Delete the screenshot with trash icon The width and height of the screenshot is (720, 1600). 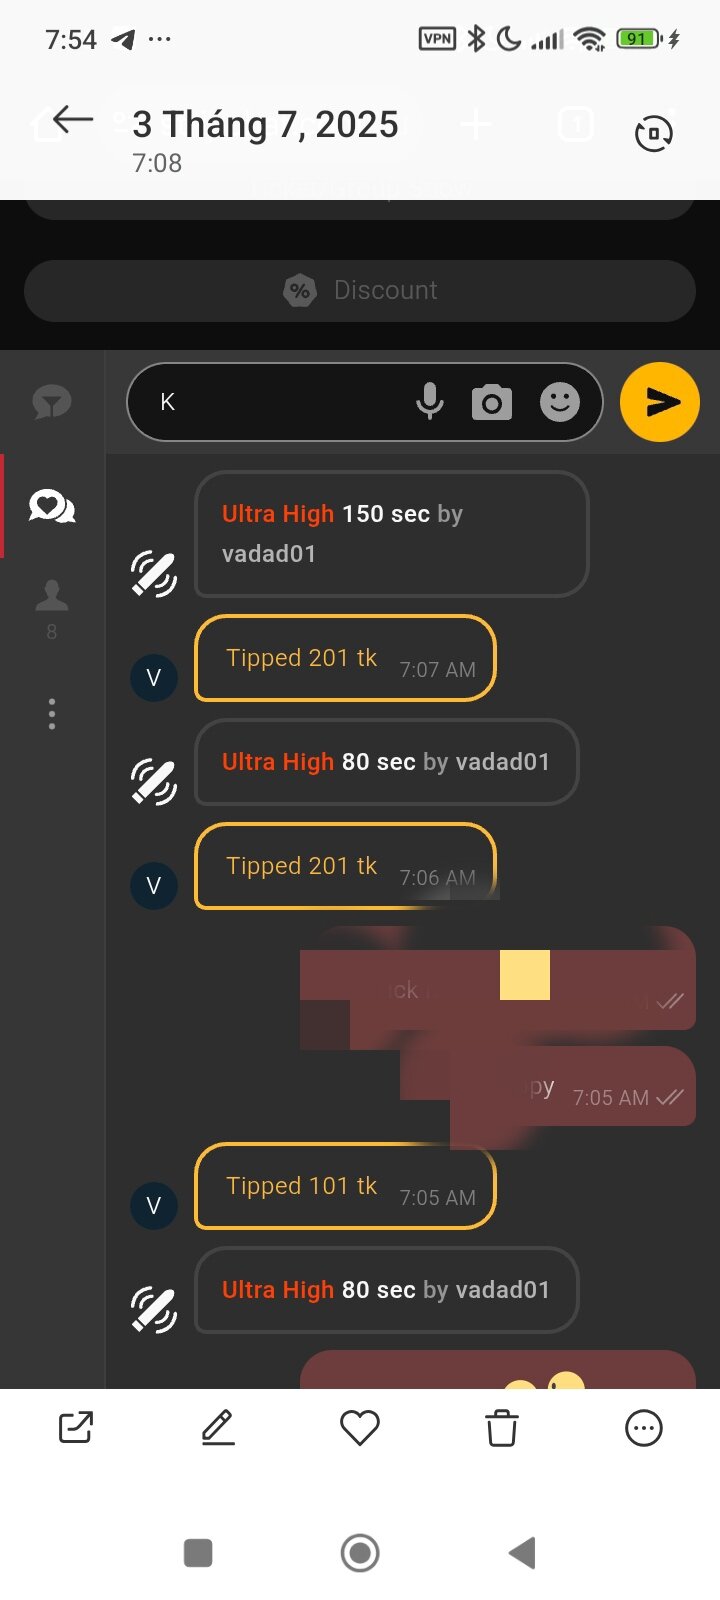502,1428
